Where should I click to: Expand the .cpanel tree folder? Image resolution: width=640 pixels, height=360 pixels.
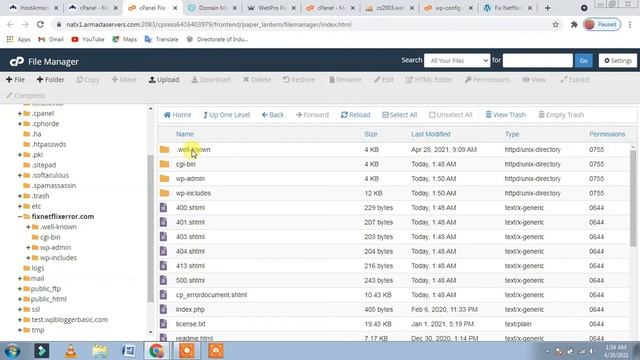[20, 113]
